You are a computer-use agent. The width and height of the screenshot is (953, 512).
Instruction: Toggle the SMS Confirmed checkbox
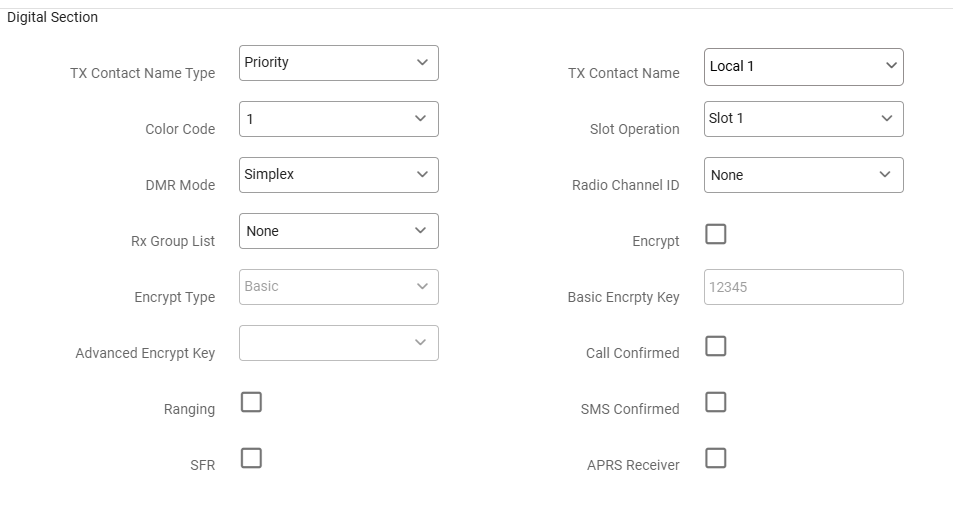coord(716,402)
